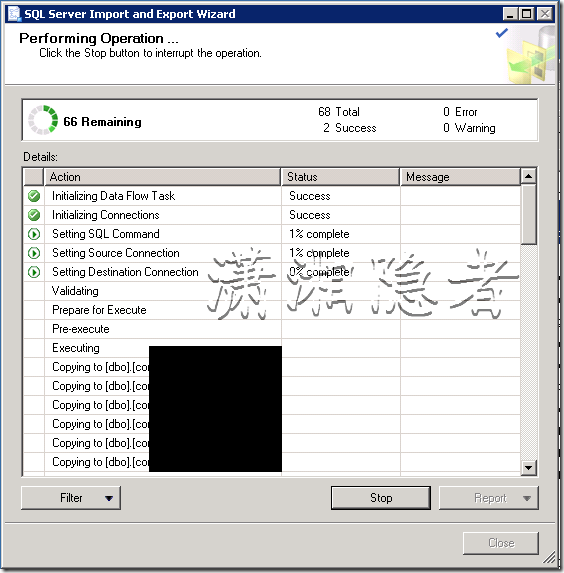The height and width of the screenshot is (573, 564).
Task: Click the in-progress icon for Setting Destination Connection
Action: pos(34,272)
